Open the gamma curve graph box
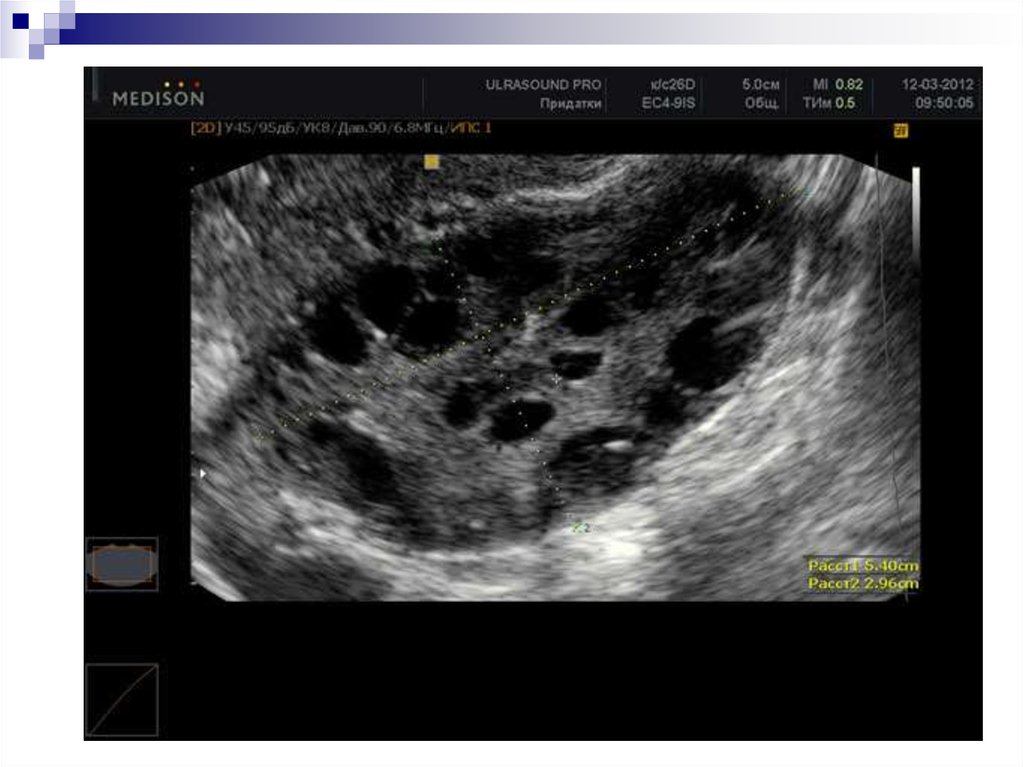Screen dimensions: 1024x767 tap(121, 700)
